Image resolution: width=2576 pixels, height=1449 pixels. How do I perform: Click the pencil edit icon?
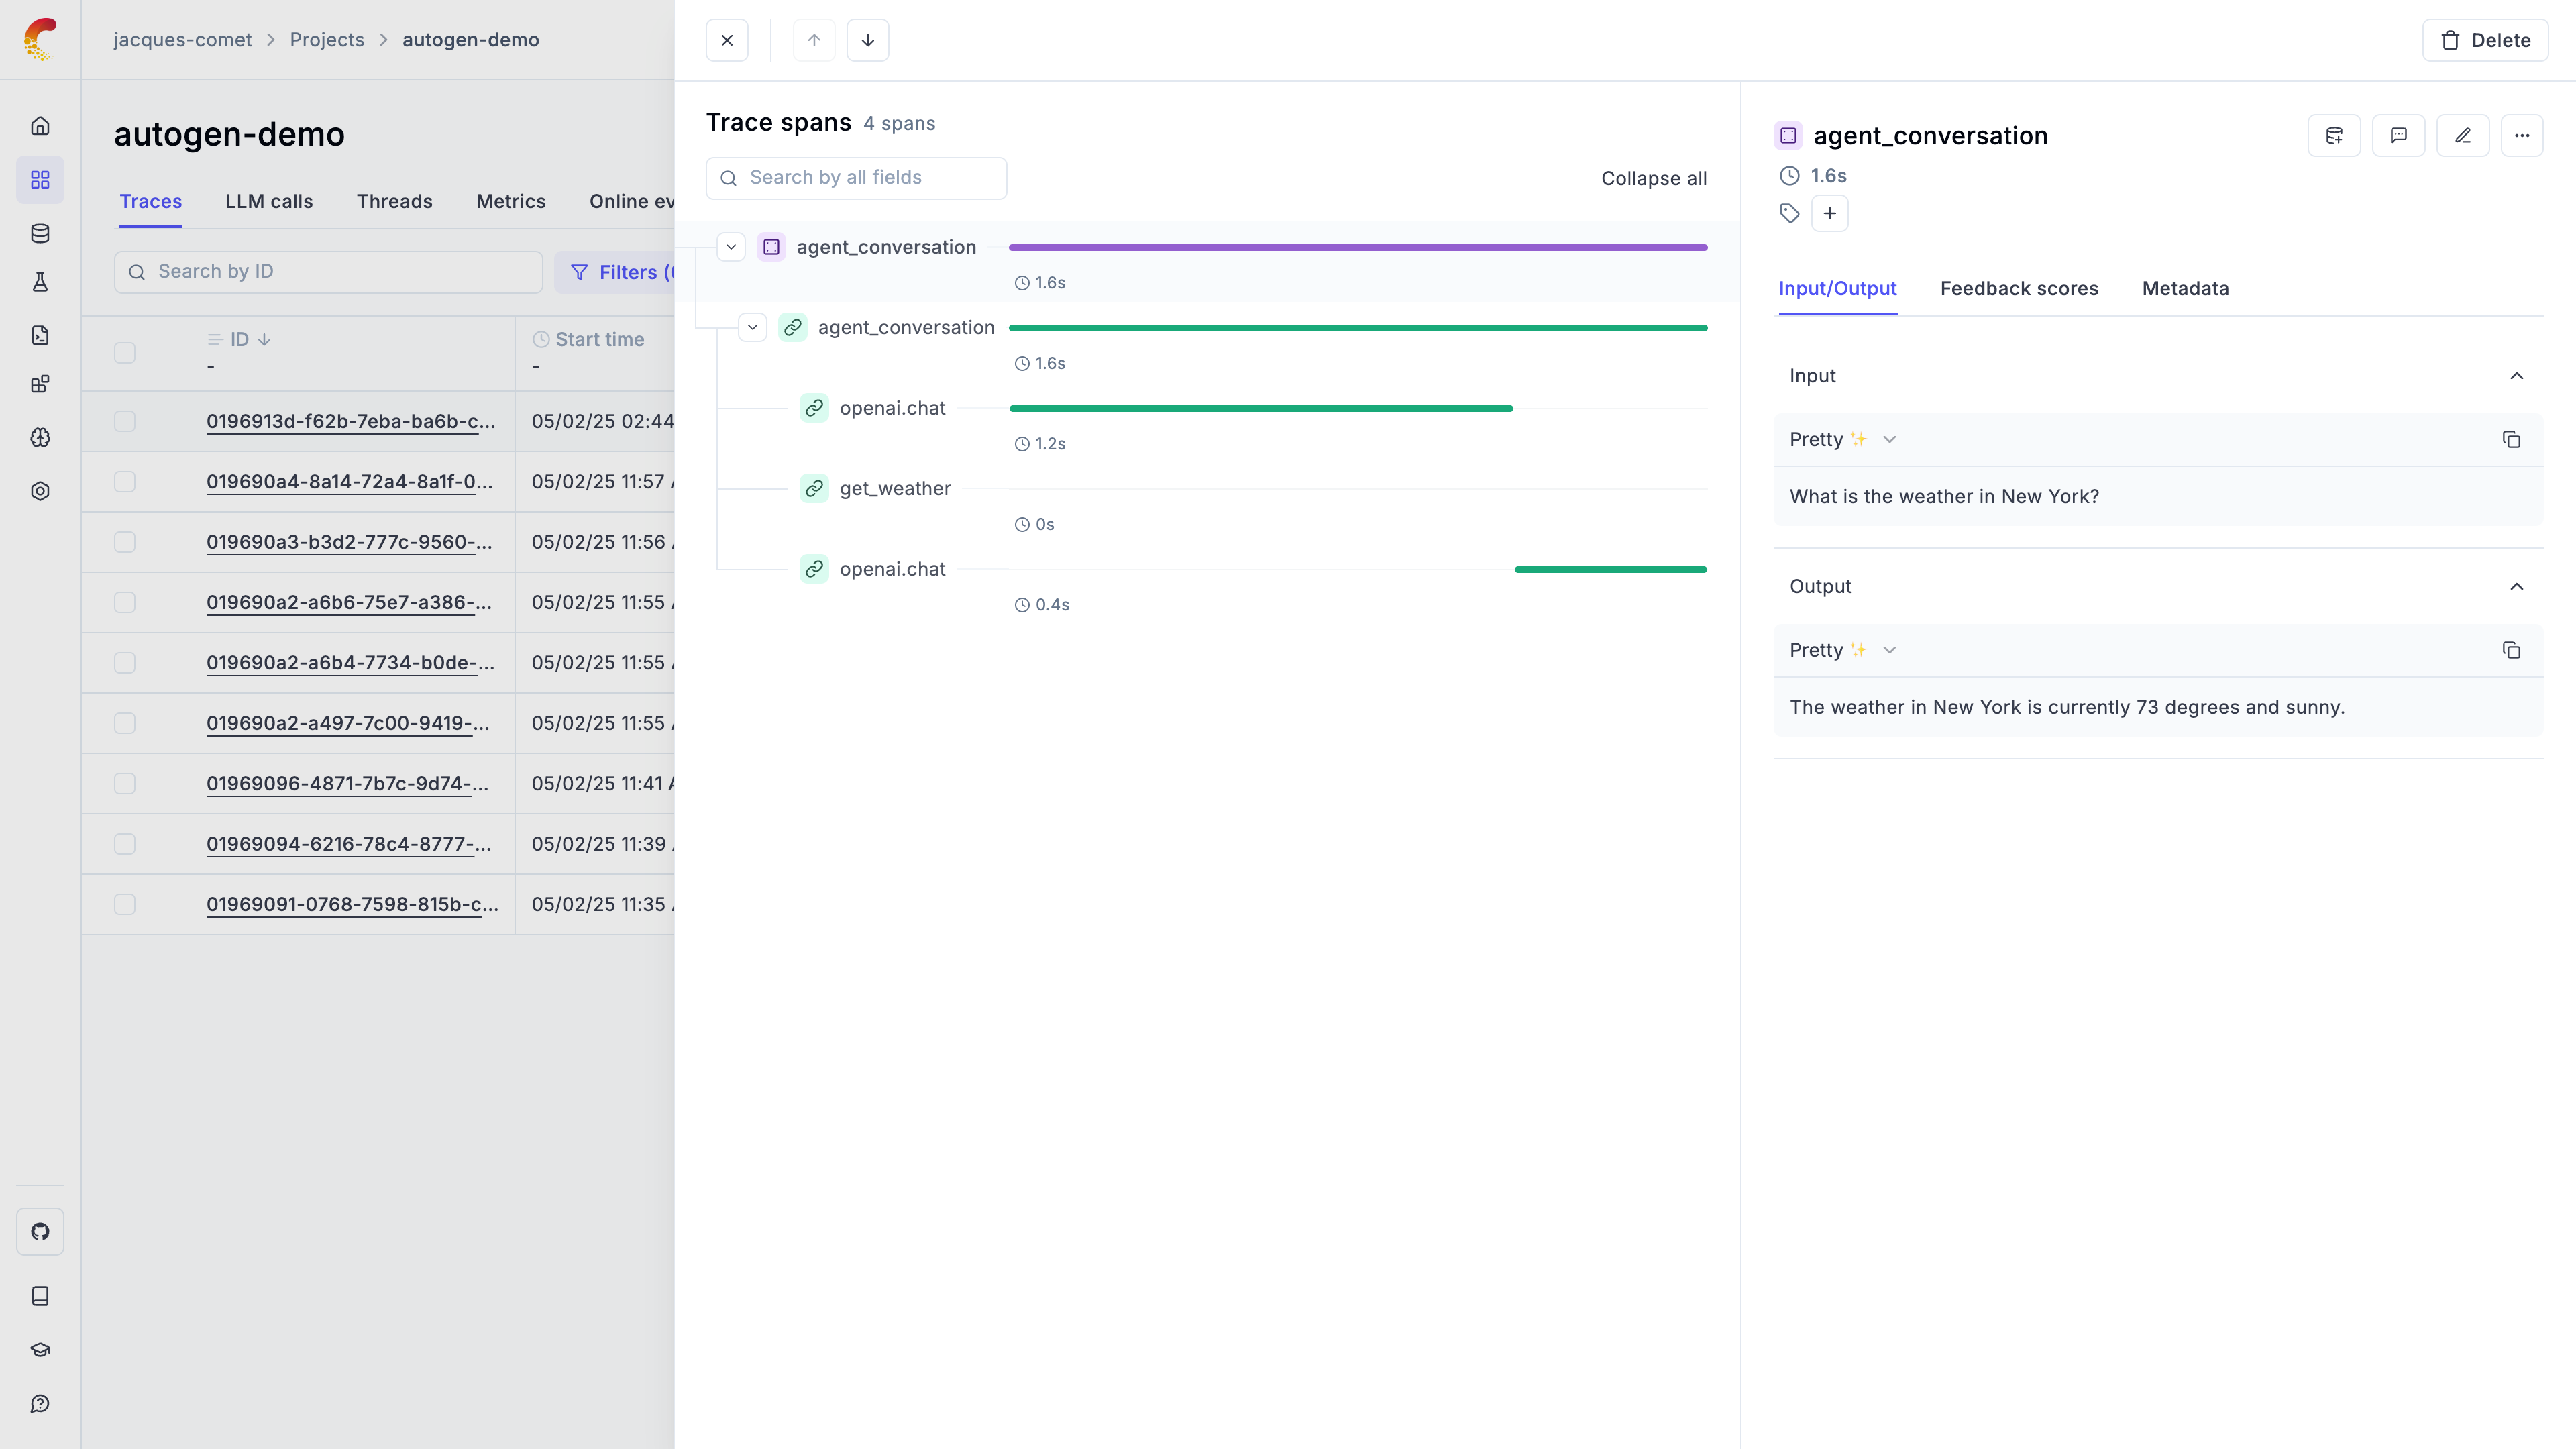(x=2462, y=136)
